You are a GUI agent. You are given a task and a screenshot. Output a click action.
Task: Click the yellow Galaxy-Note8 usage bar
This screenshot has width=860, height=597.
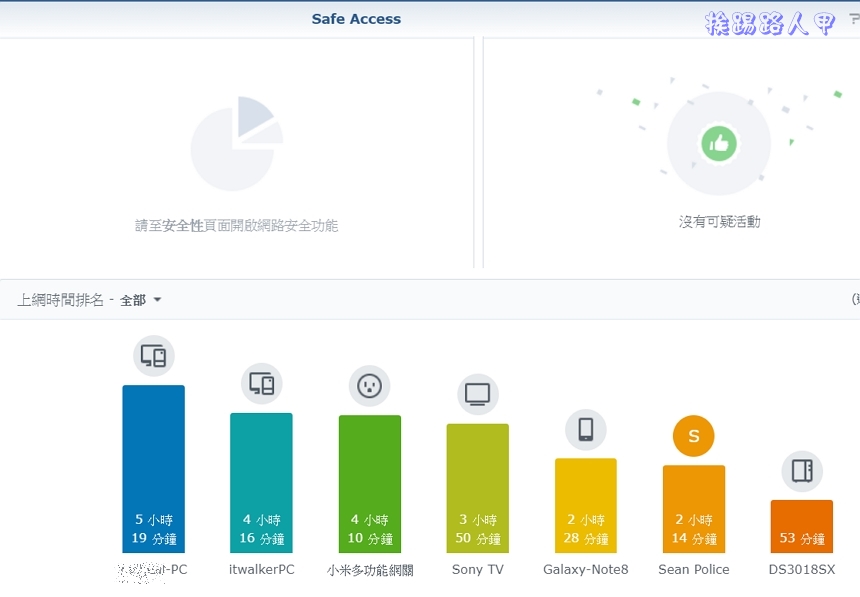[x=586, y=506]
